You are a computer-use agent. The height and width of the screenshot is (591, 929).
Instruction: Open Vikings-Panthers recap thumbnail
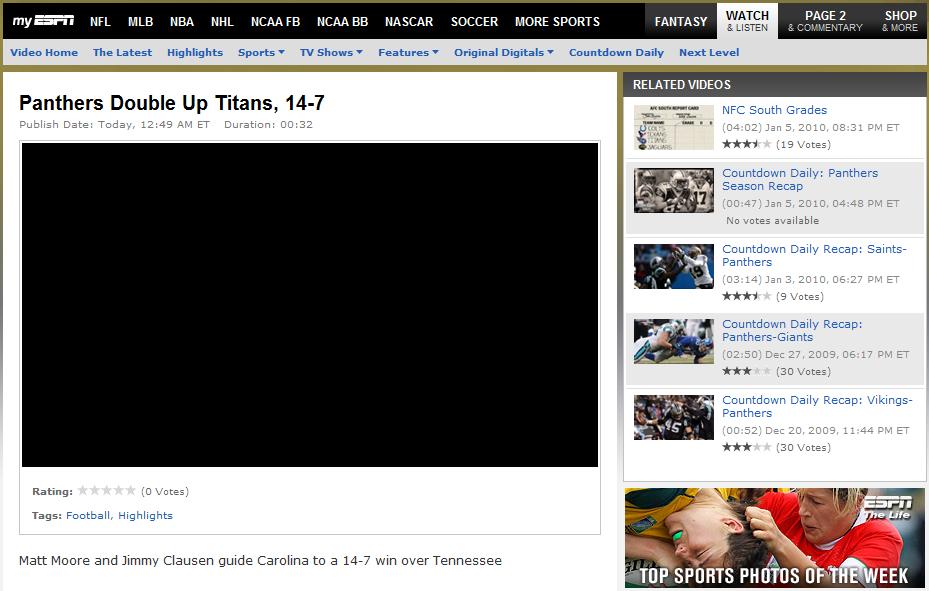674,417
